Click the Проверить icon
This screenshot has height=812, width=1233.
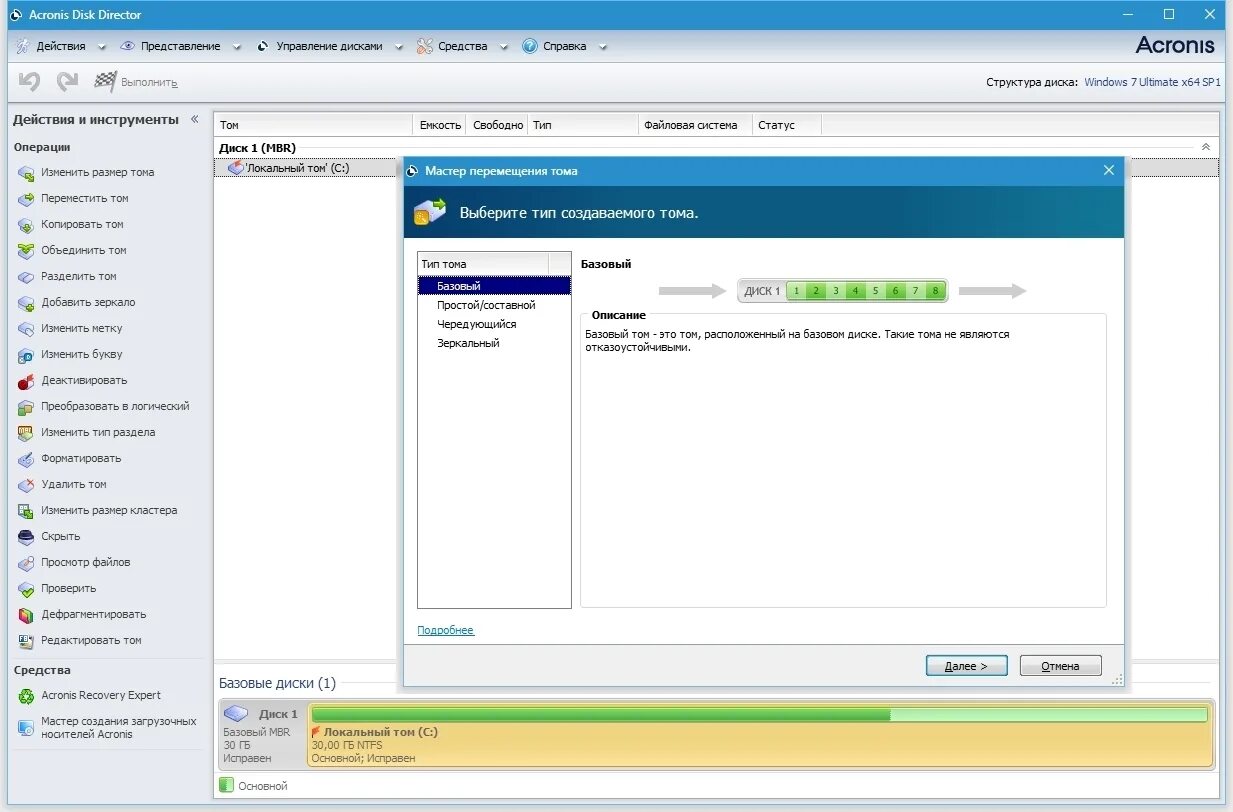[x=26, y=589]
